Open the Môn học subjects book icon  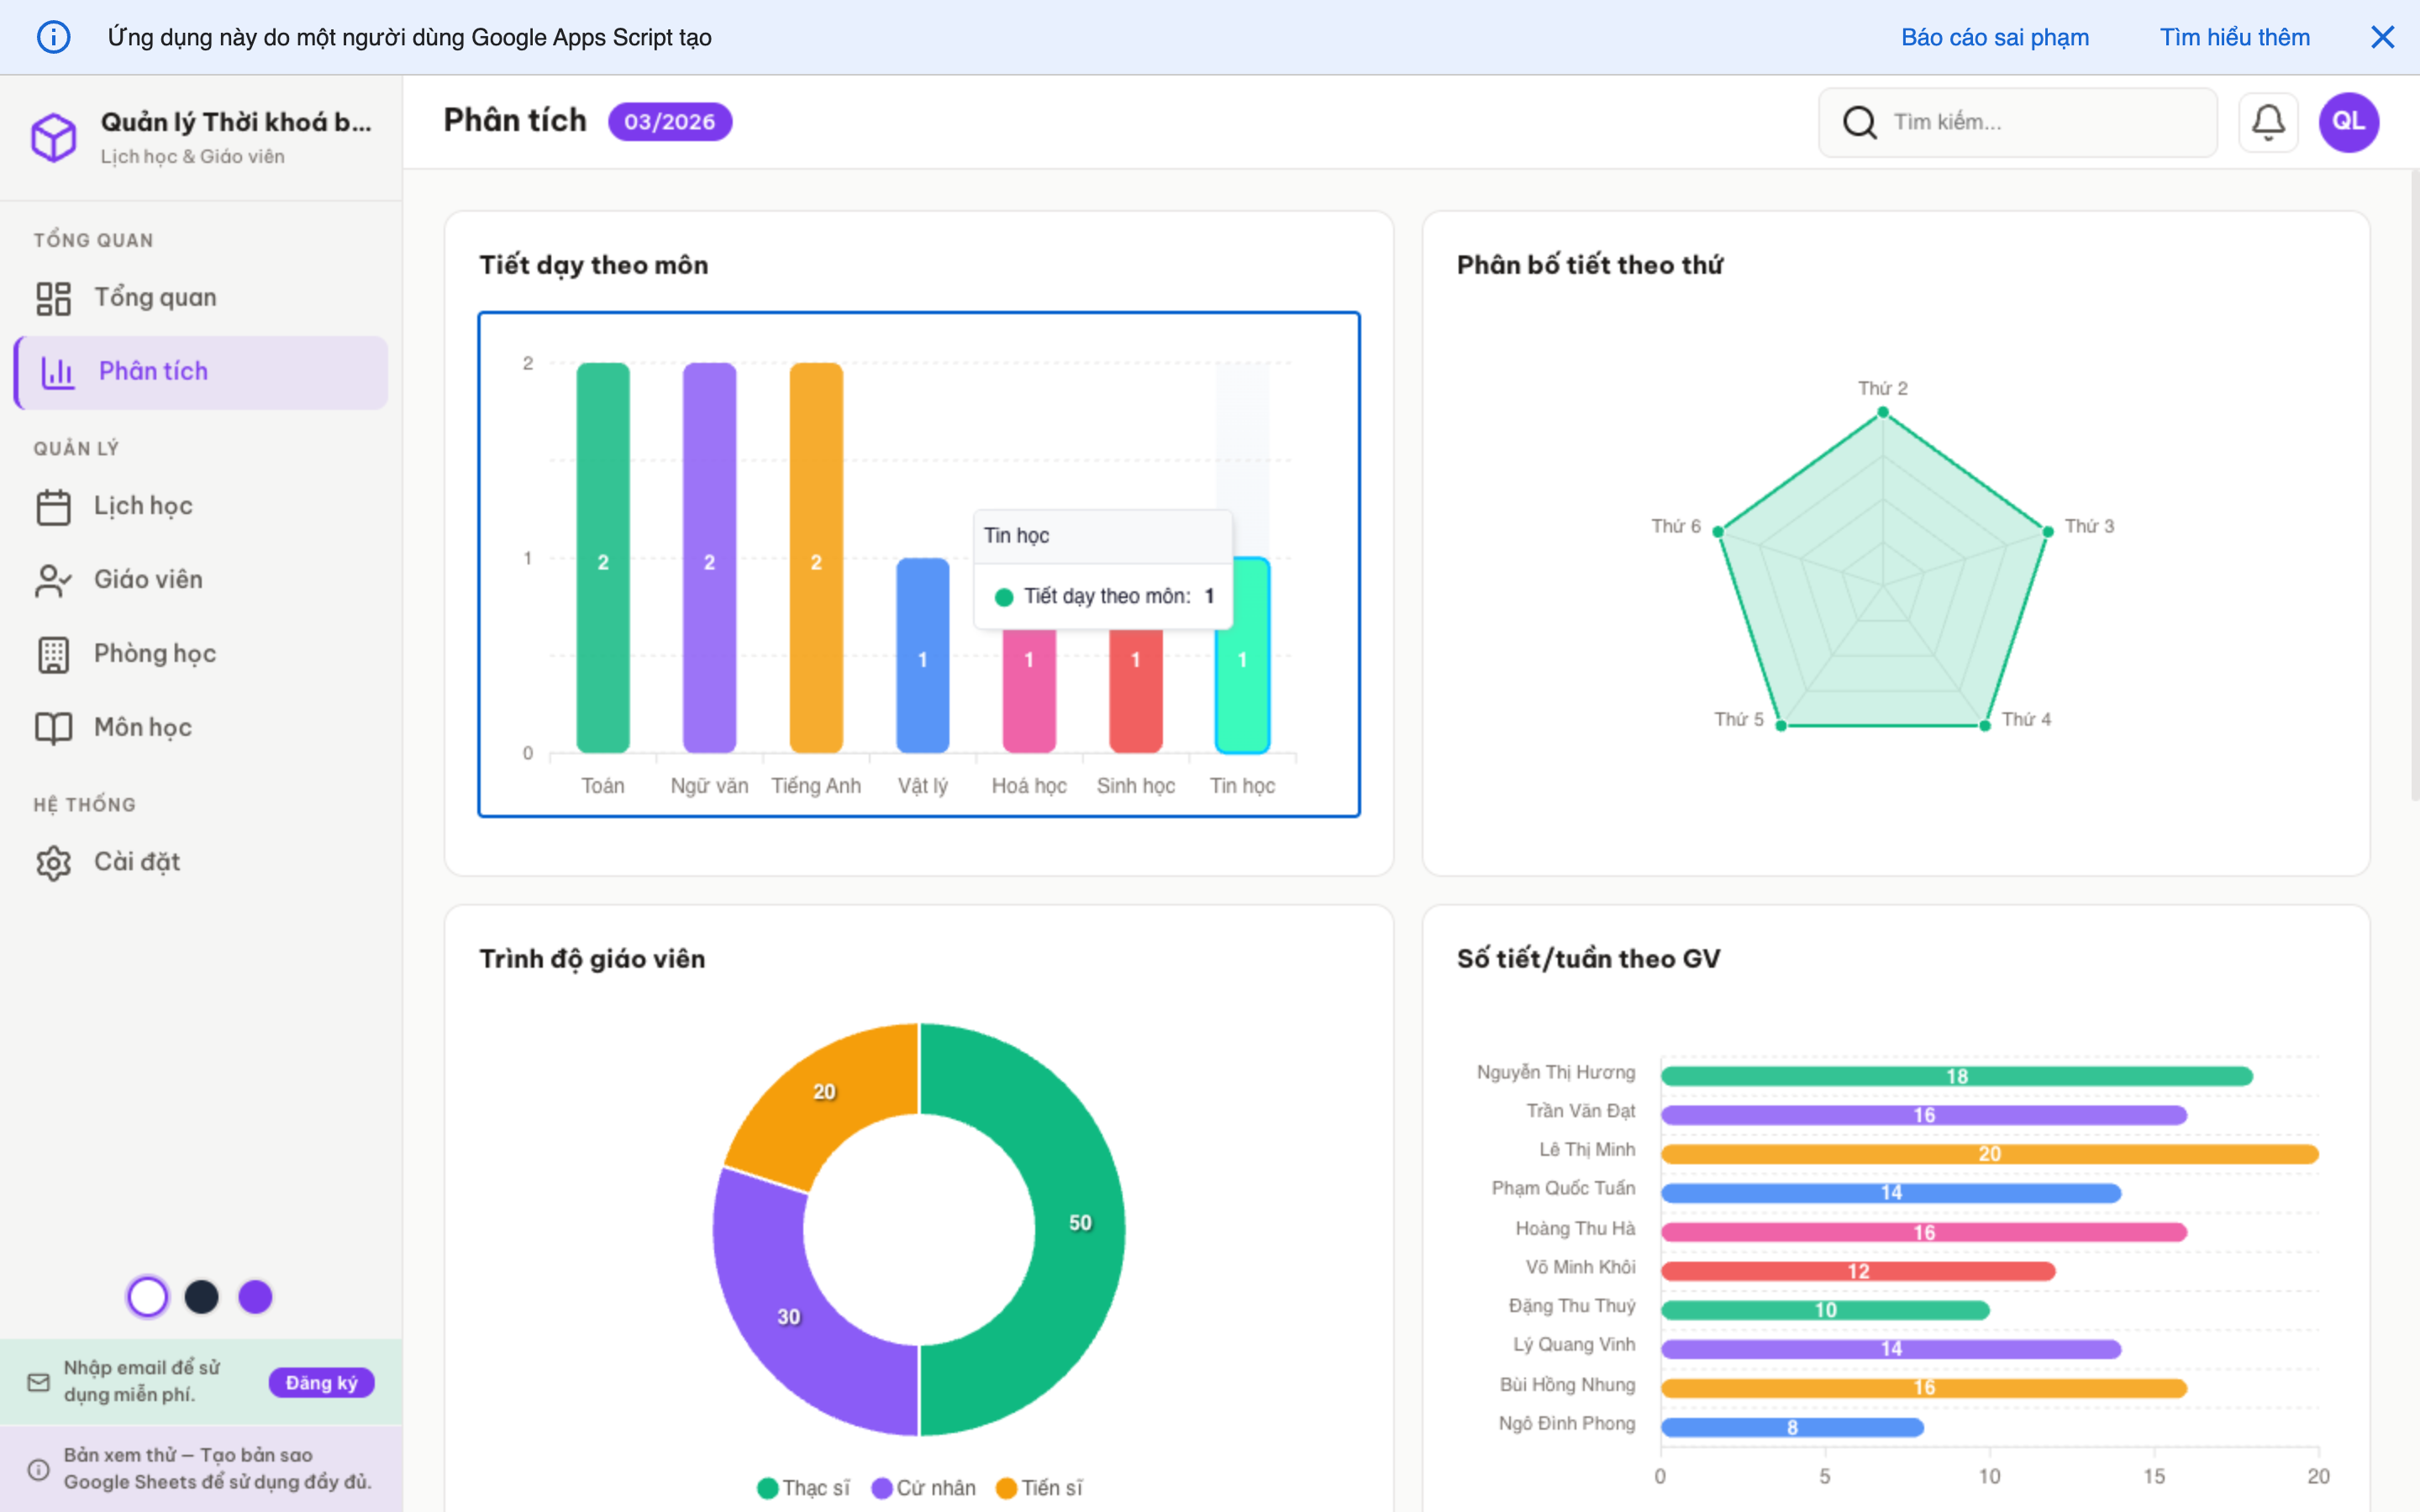click(x=55, y=727)
